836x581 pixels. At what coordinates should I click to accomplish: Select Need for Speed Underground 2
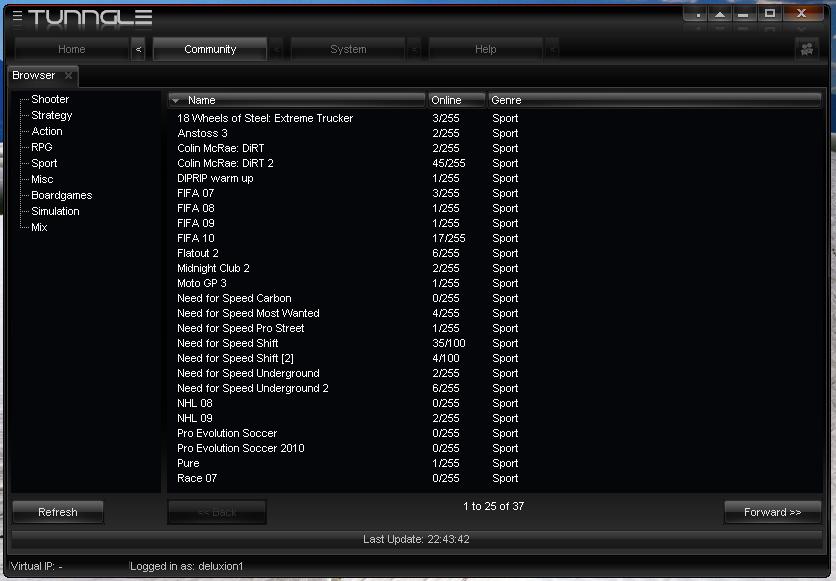tap(495, 388)
